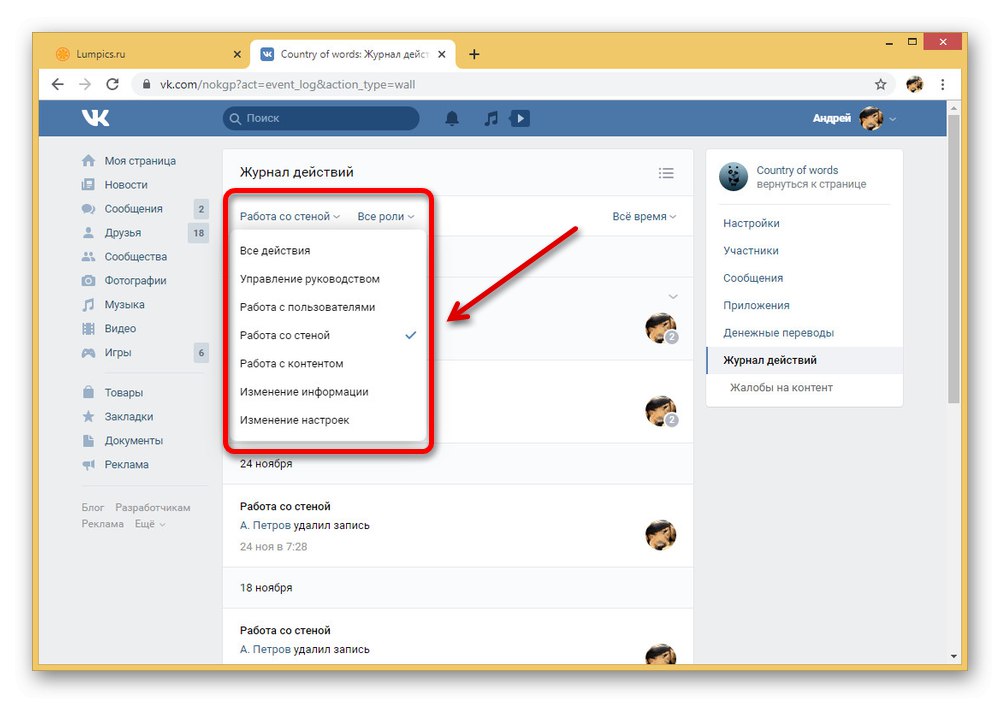
Task: Open Моя страница home icon
Action: tap(89, 161)
